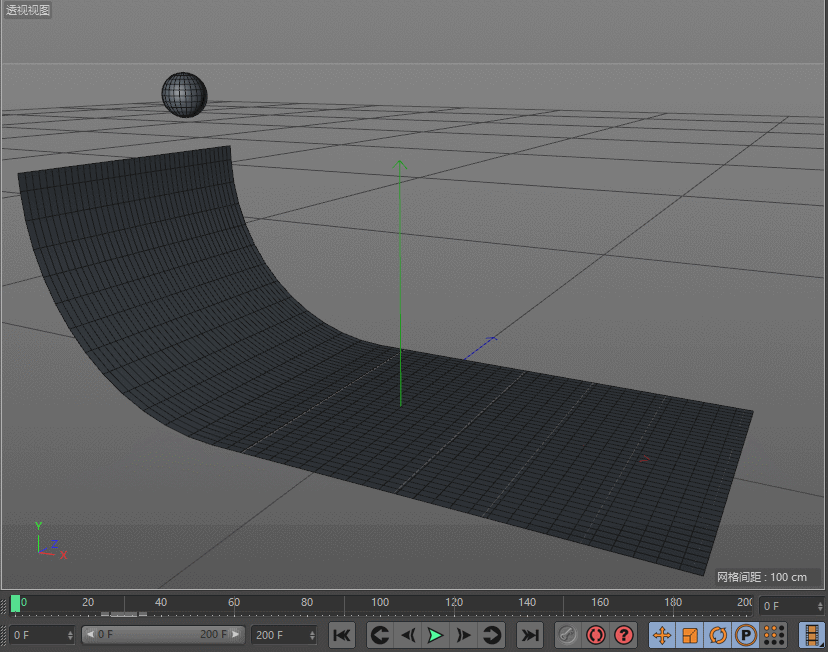The width and height of the screenshot is (828, 652).
Task: Step forward one frame
Action: (463, 635)
